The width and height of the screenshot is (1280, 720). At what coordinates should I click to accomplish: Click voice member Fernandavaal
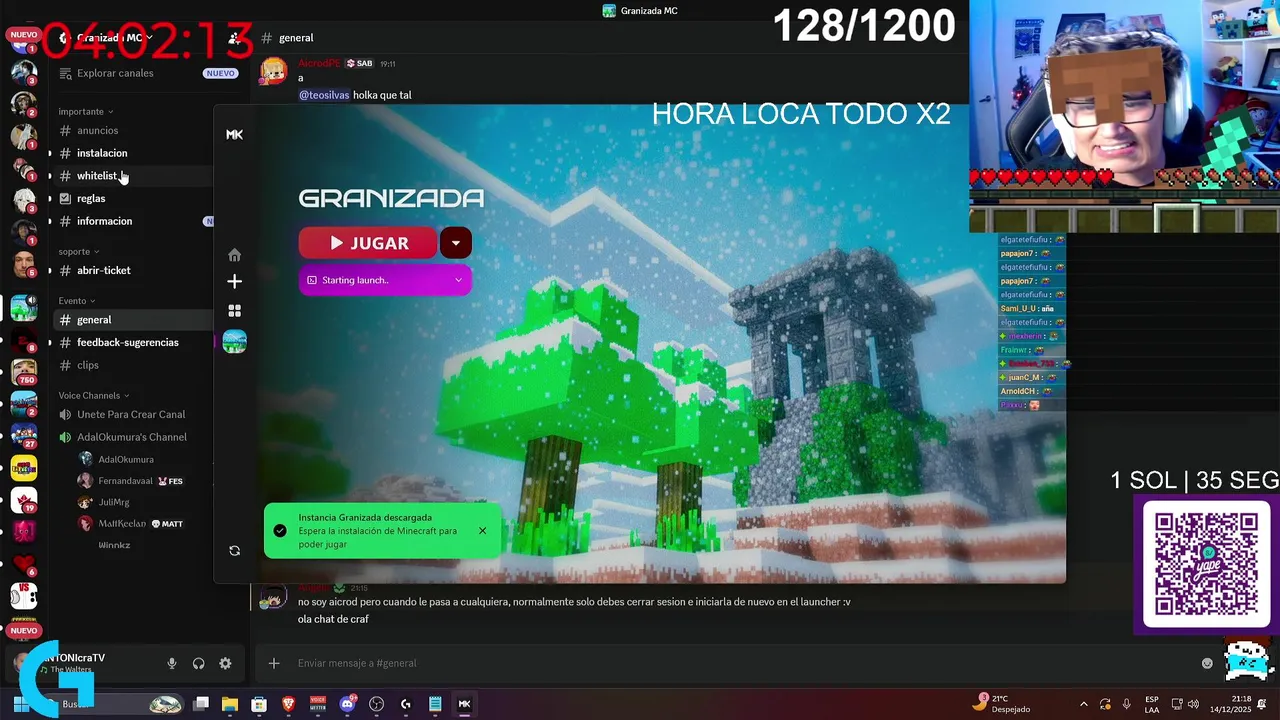click(126, 481)
